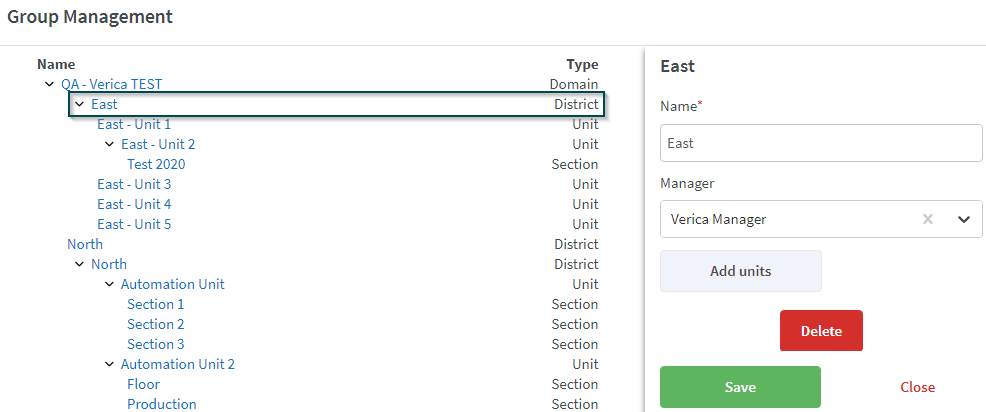Select Section 1
986x412 pixels.
(x=155, y=304)
